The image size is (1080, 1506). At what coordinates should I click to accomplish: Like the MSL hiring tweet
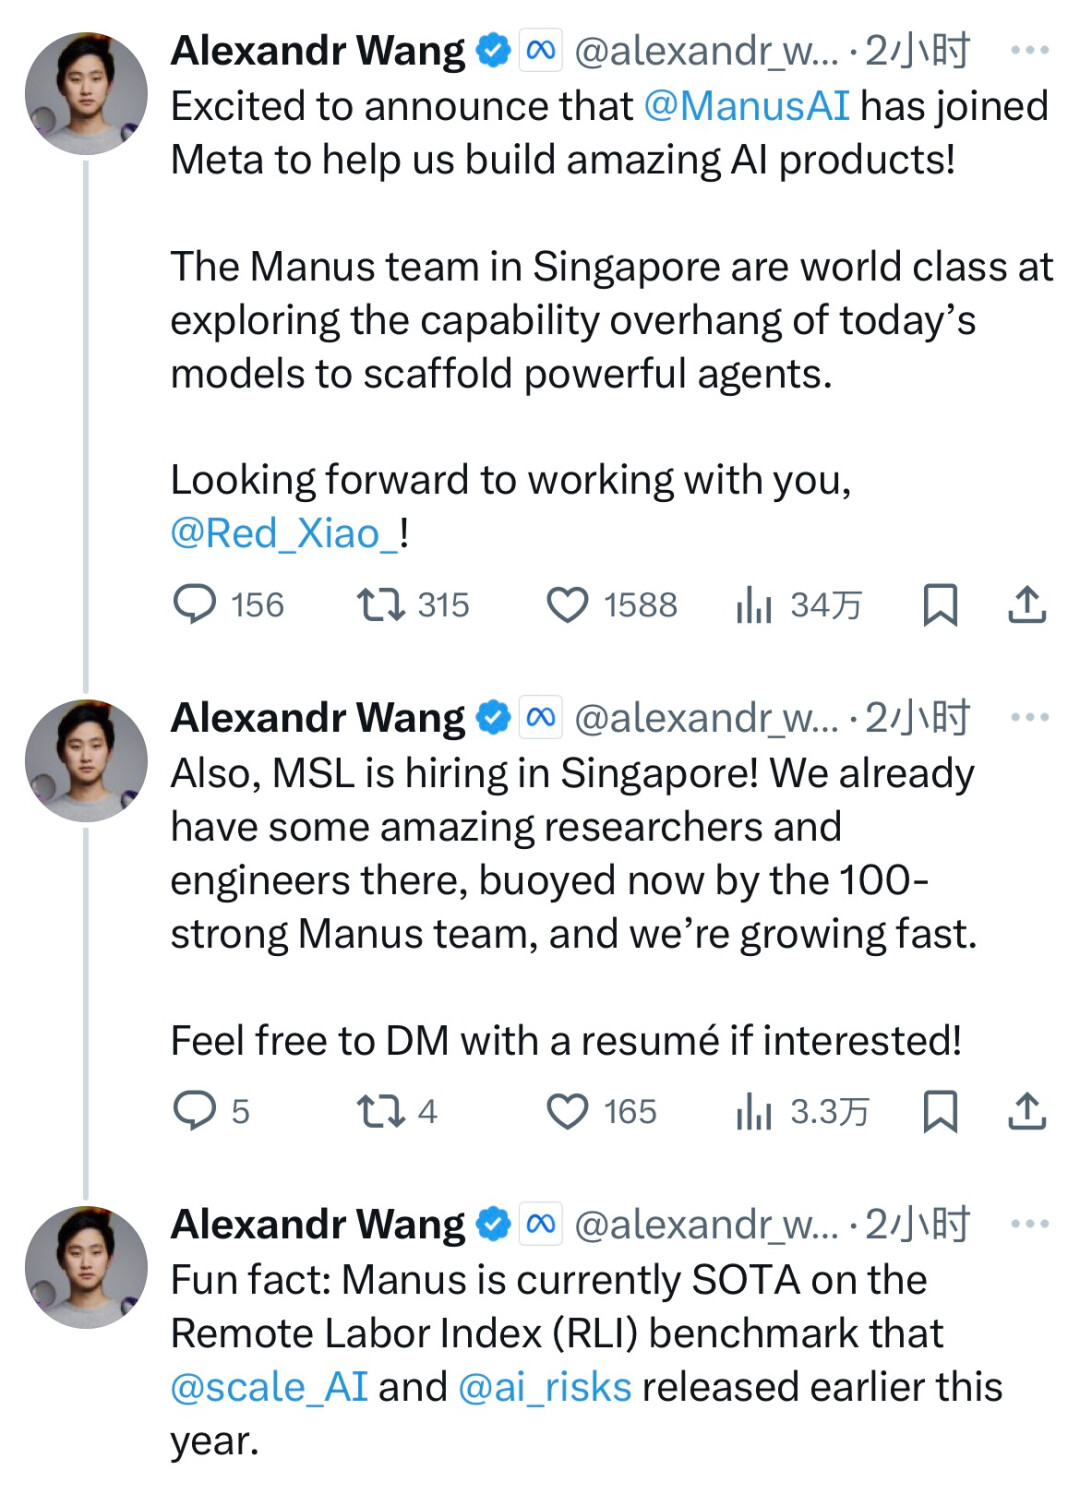coord(570,1110)
